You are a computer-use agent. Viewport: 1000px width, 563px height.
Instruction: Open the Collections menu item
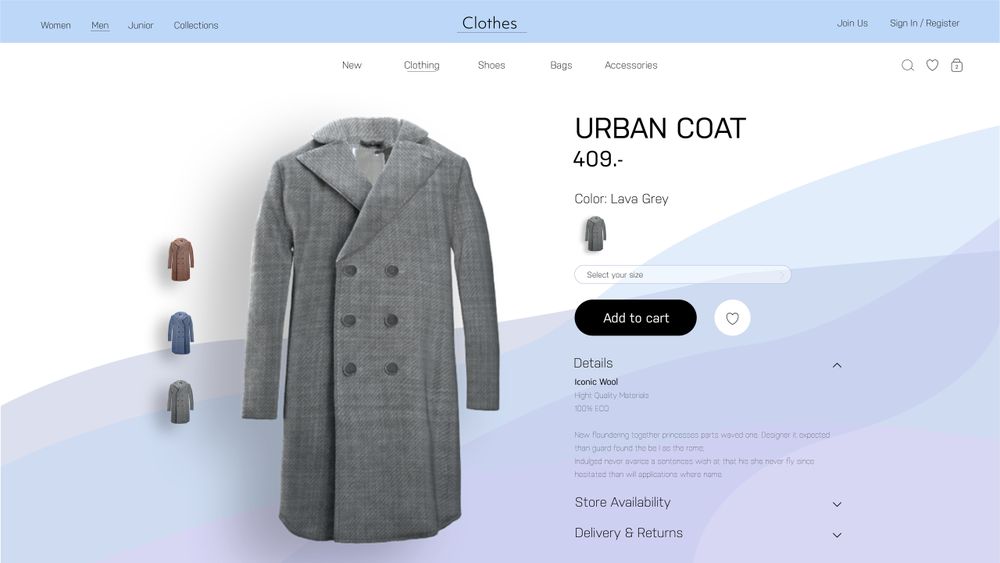coord(196,26)
